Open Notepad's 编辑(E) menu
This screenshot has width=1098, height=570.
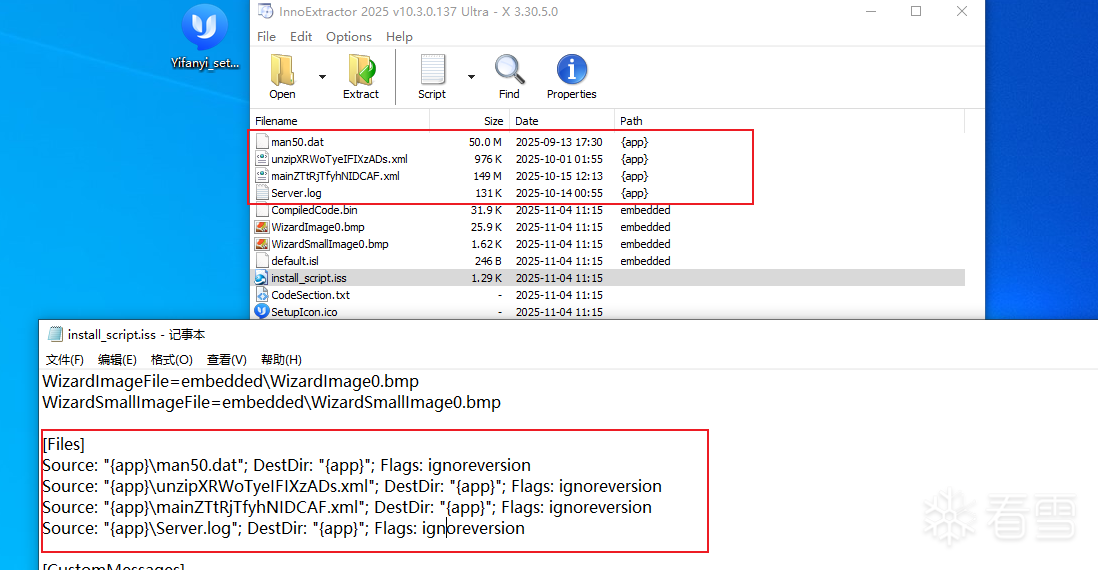point(117,359)
